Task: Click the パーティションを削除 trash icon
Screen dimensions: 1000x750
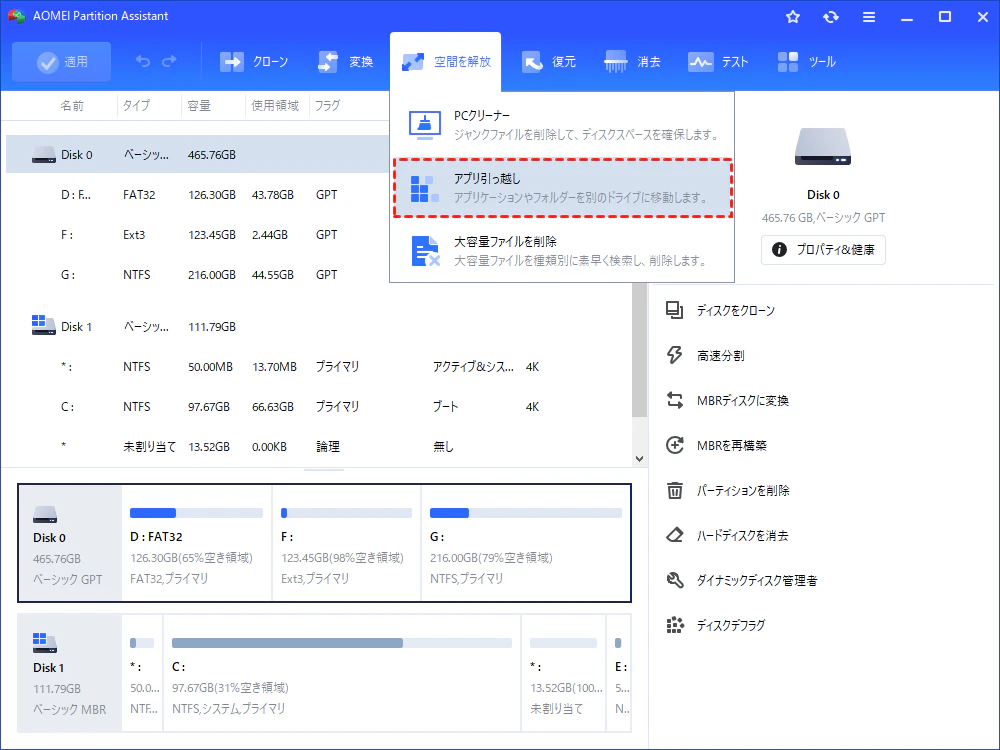Action: point(675,490)
